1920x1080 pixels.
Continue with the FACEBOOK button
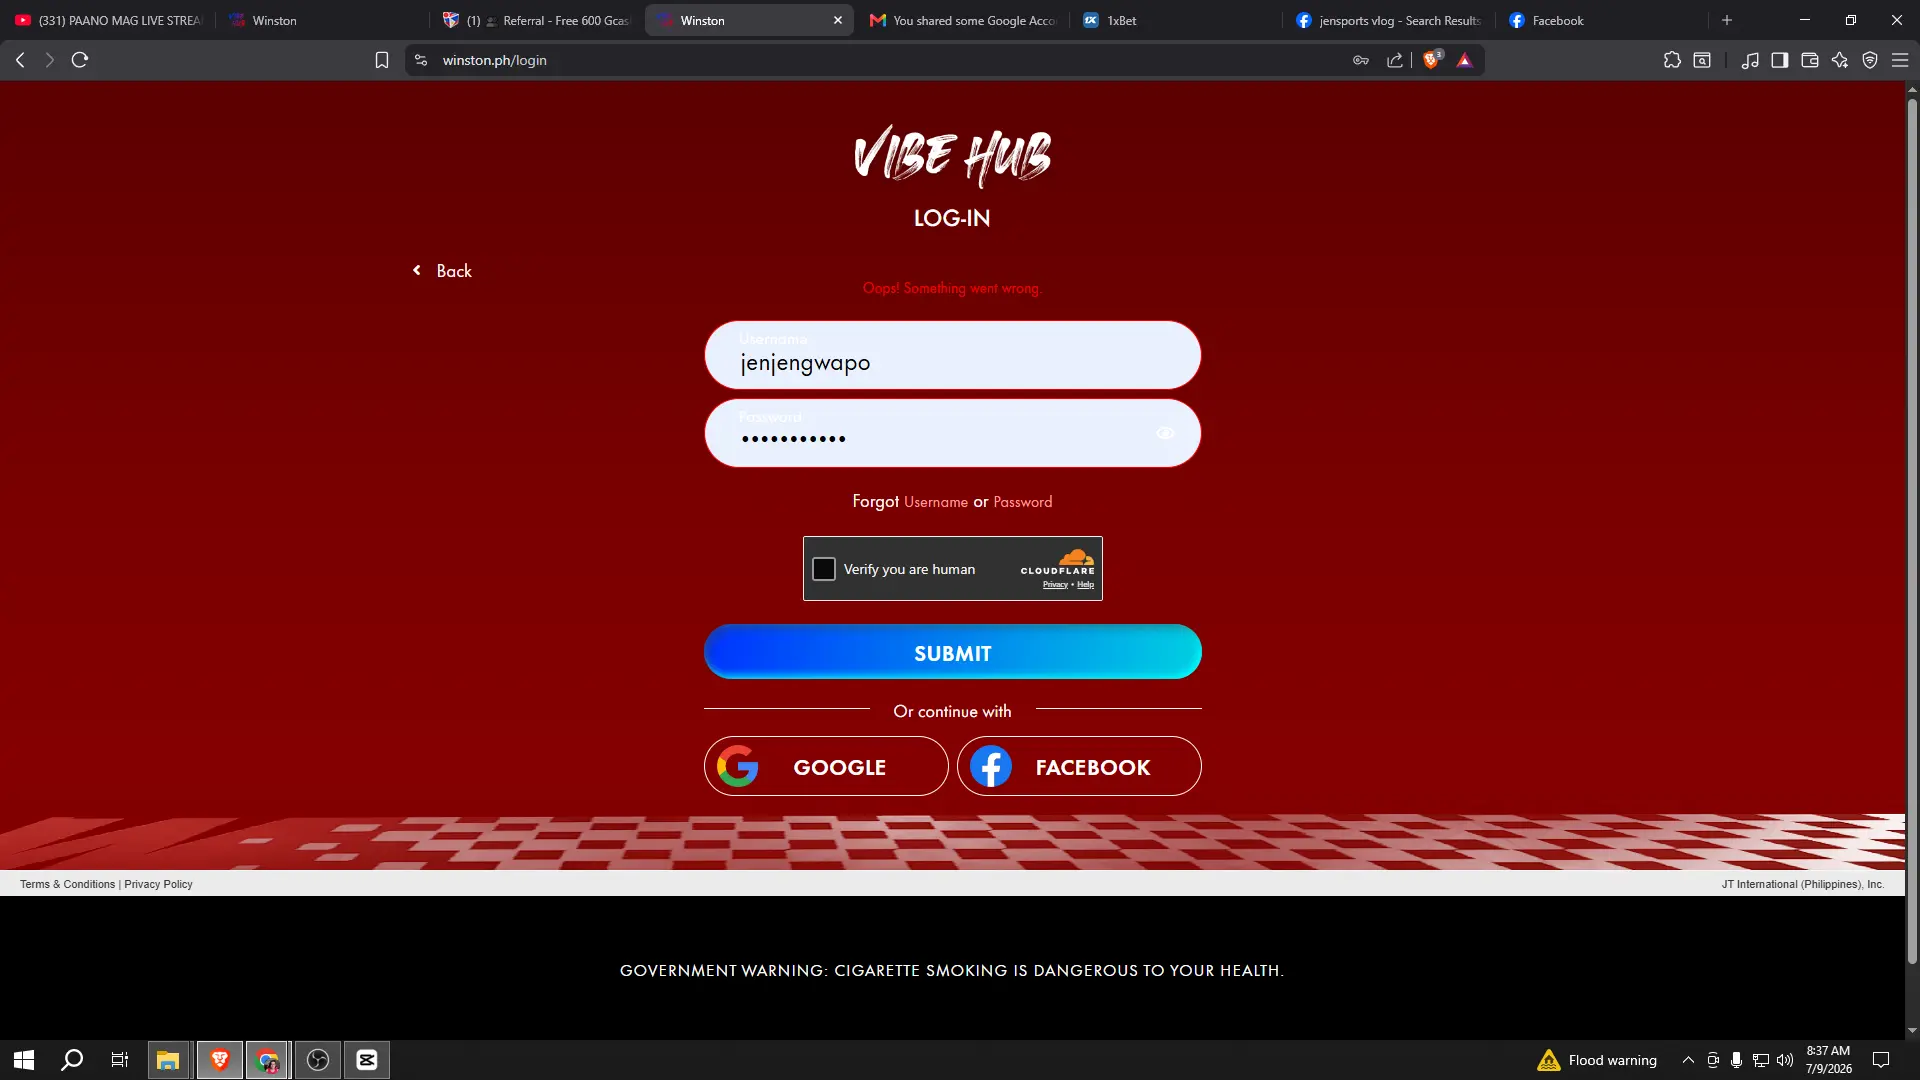[1079, 766]
